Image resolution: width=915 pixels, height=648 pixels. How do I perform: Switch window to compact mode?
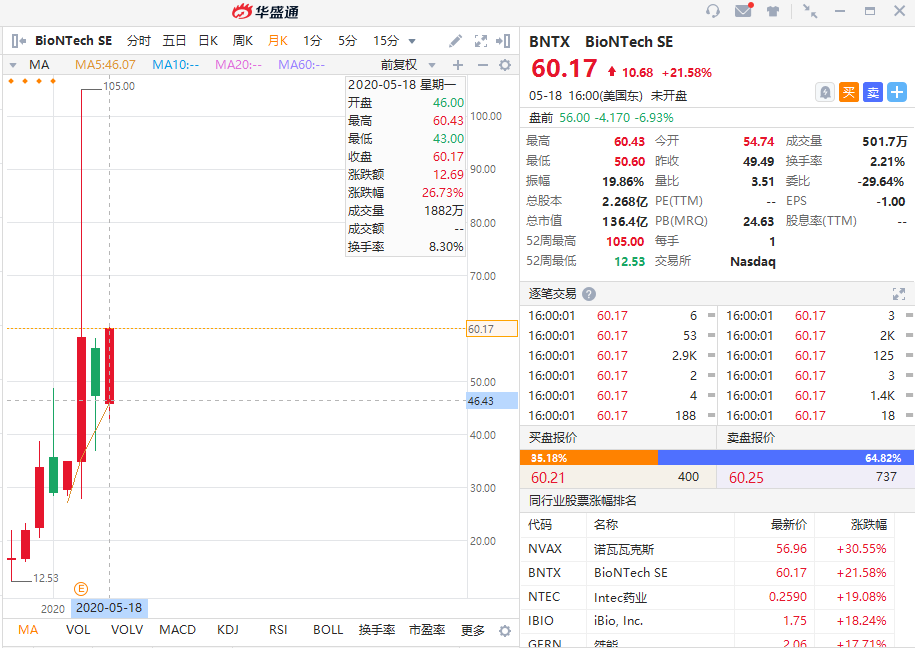[809, 11]
